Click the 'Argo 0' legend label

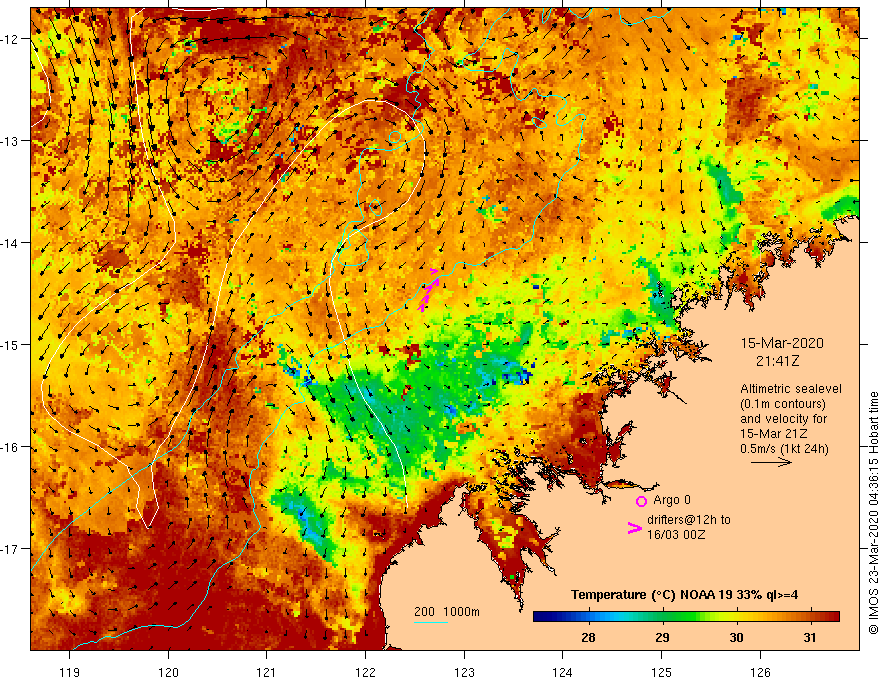coord(672,500)
